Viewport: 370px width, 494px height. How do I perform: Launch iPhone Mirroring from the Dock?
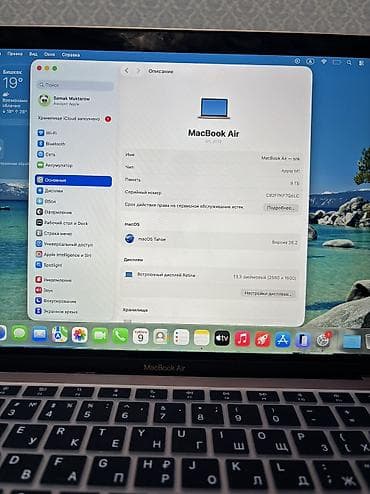(x=303, y=340)
